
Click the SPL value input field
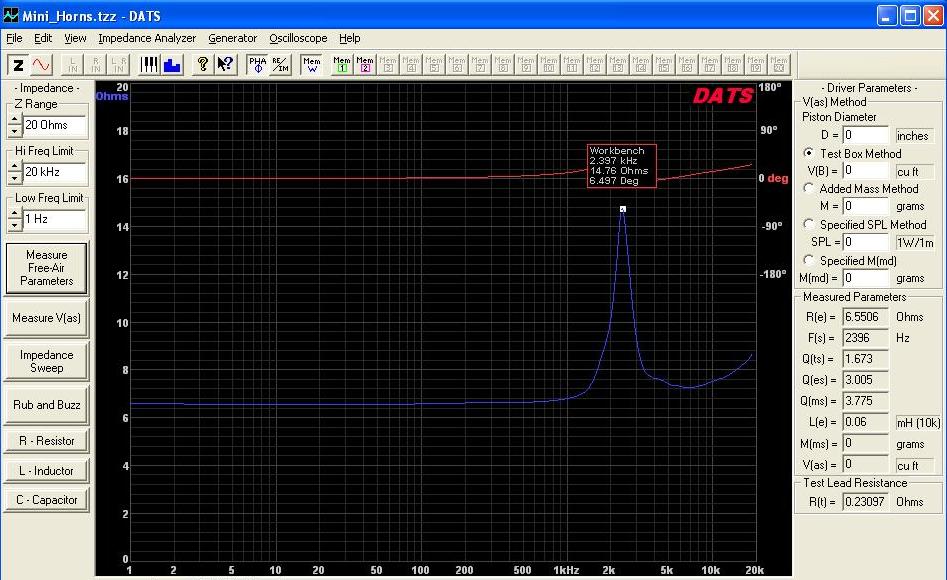(866, 242)
